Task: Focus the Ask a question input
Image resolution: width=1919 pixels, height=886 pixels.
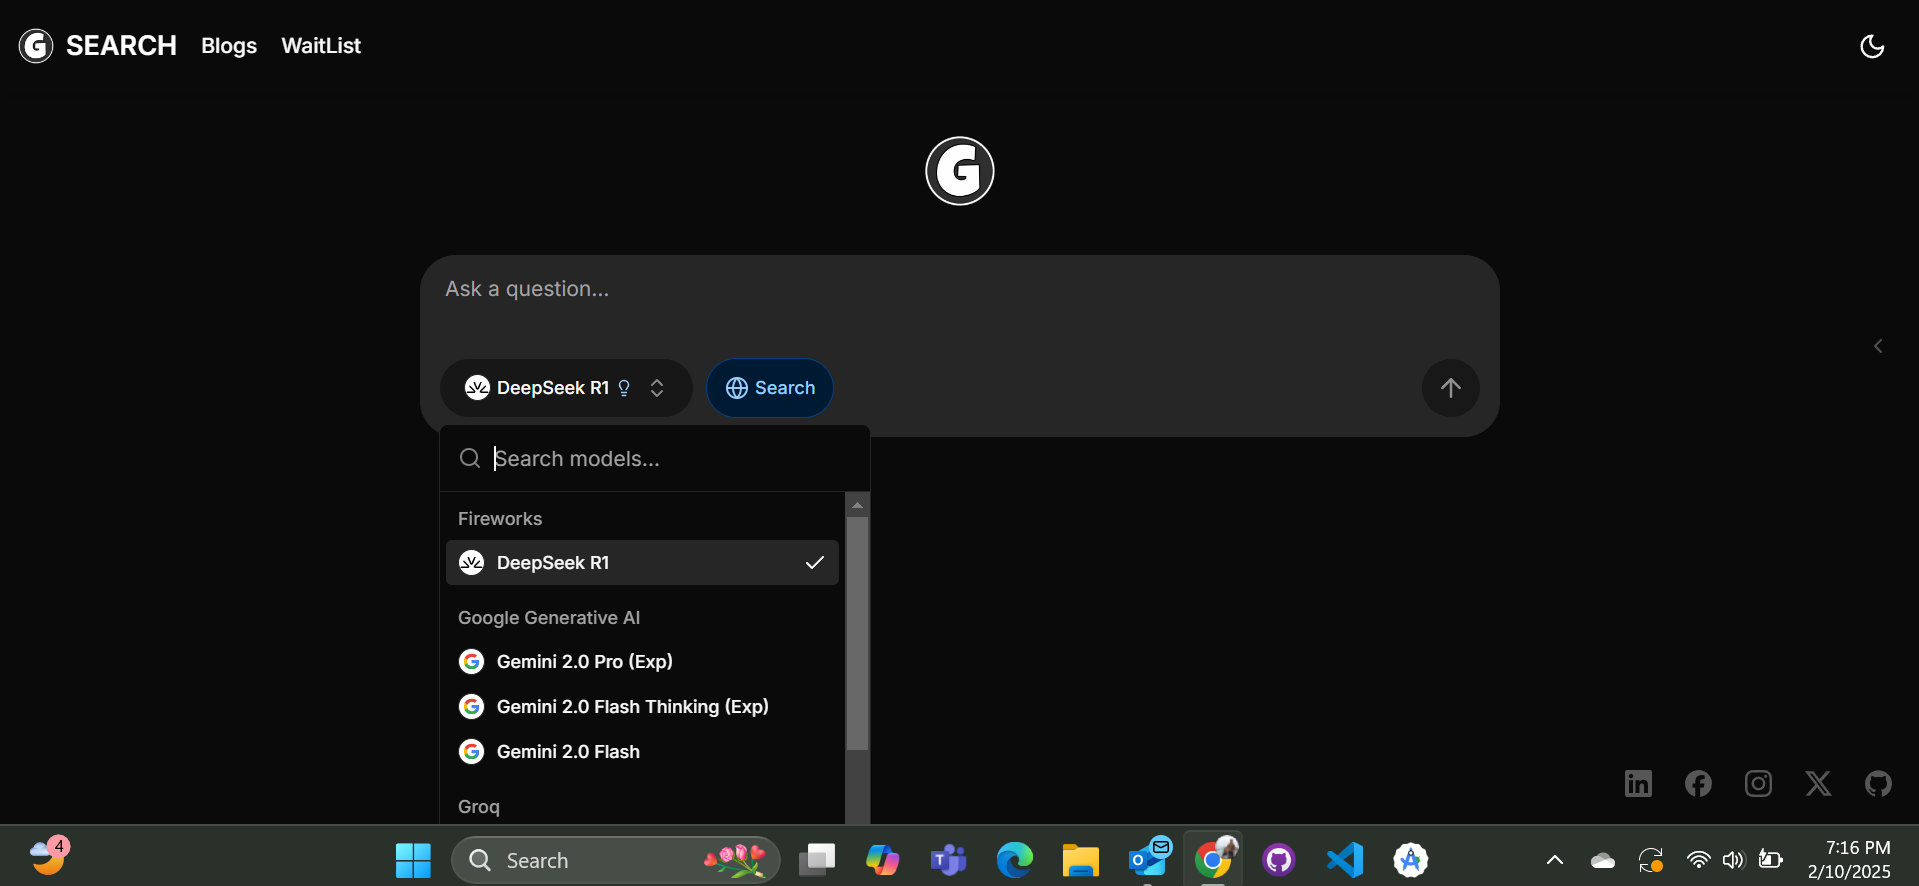Action: [960, 290]
